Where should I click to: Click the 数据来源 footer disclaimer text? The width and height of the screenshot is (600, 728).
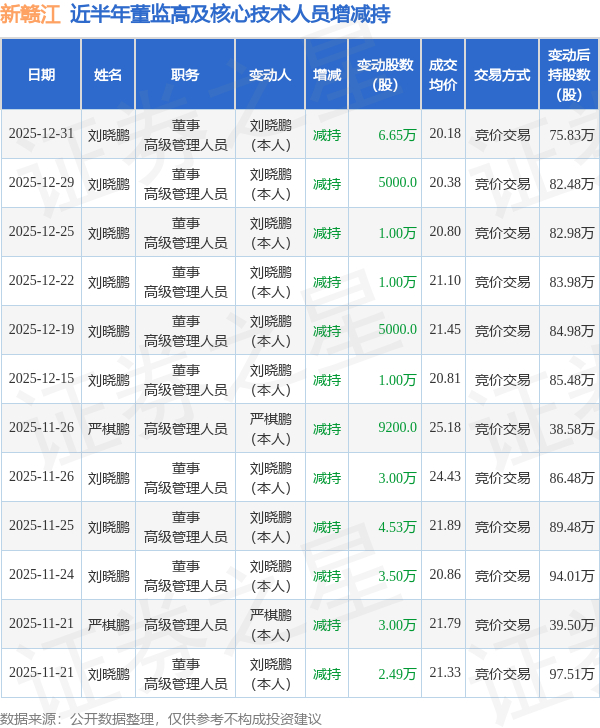[161, 719]
